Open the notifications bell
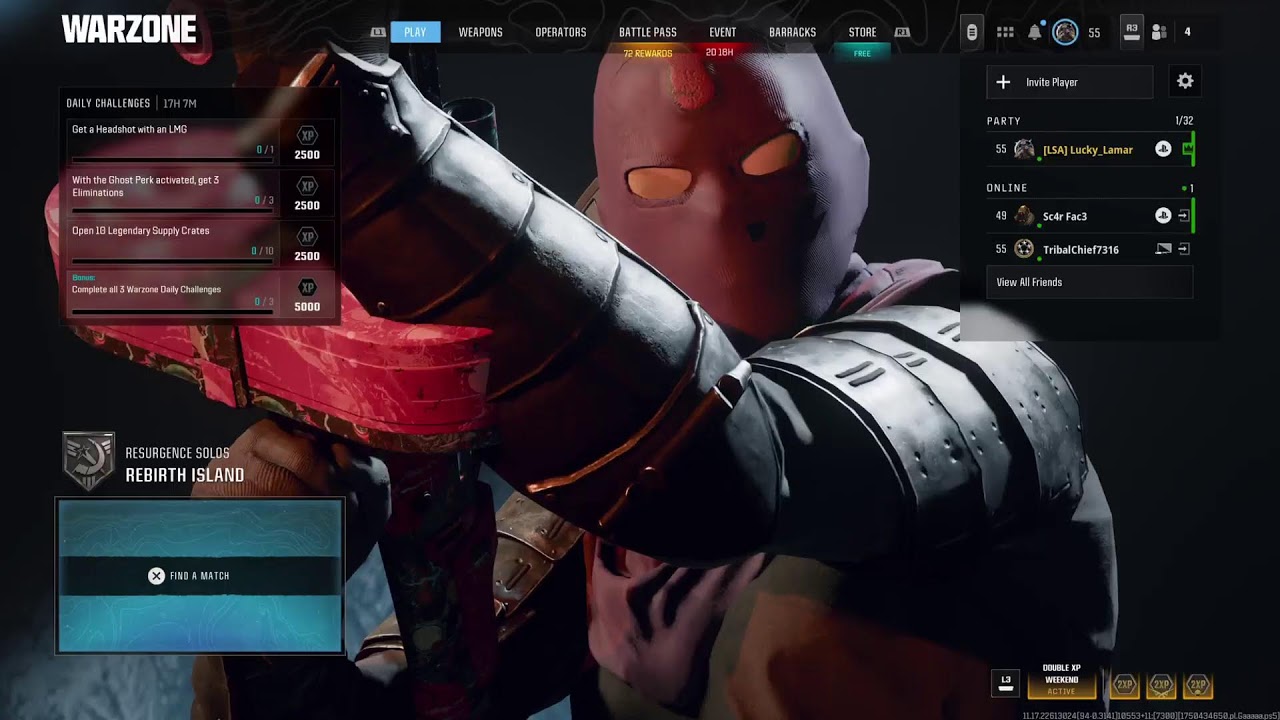 (1035, 32)
